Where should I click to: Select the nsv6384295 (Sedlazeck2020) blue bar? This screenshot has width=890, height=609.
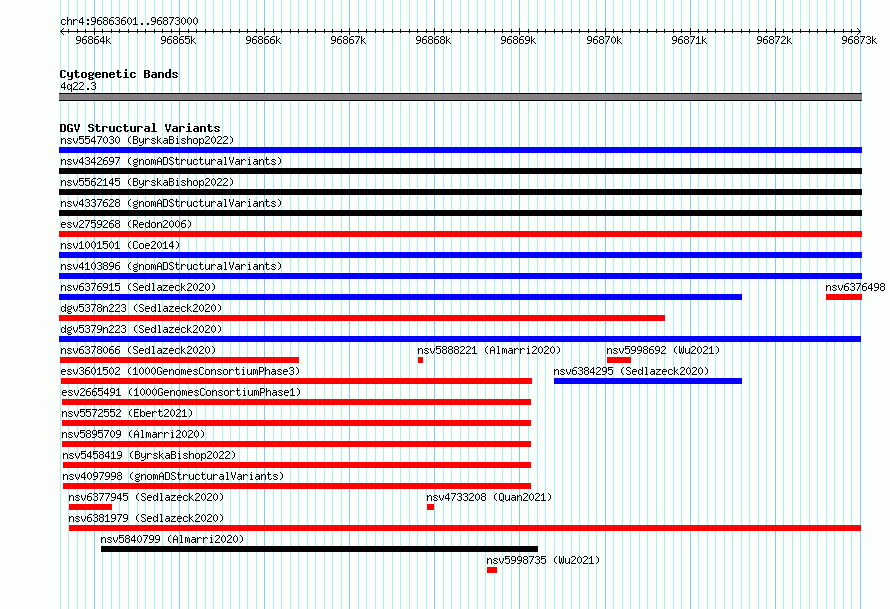[648, 381]
